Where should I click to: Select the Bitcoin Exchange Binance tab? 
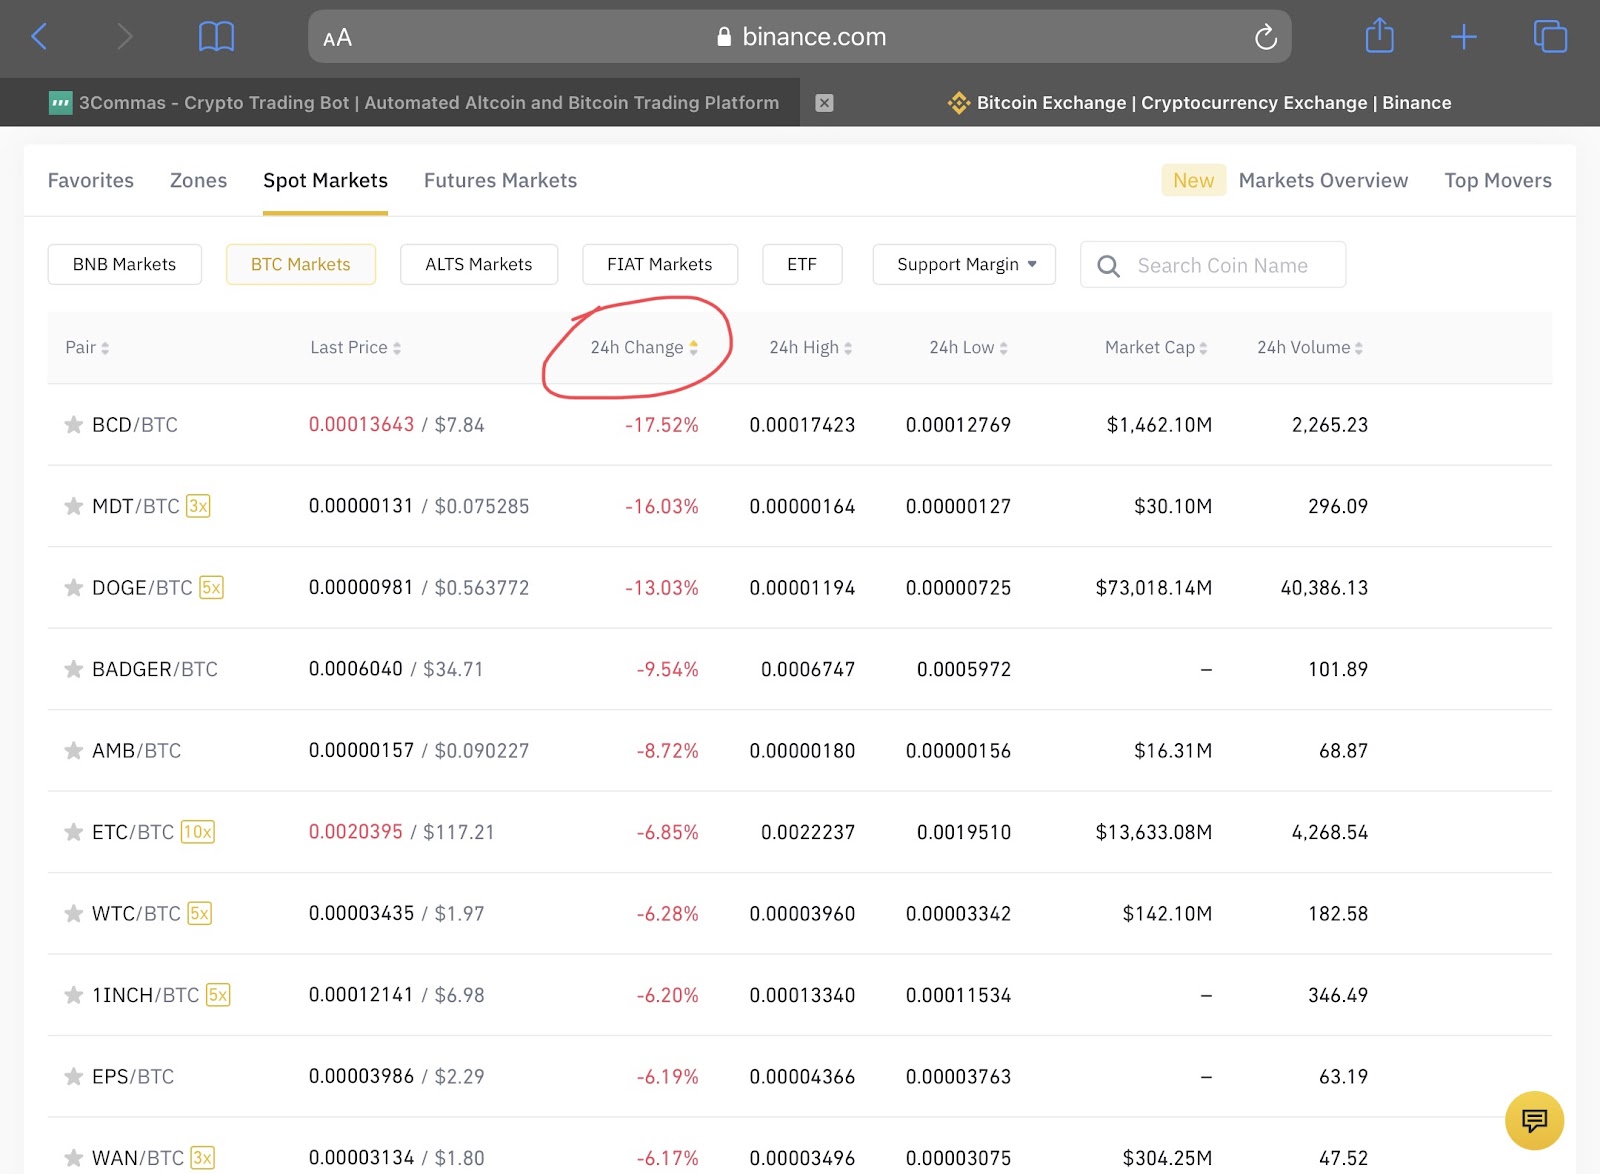tap(1200, 102)
